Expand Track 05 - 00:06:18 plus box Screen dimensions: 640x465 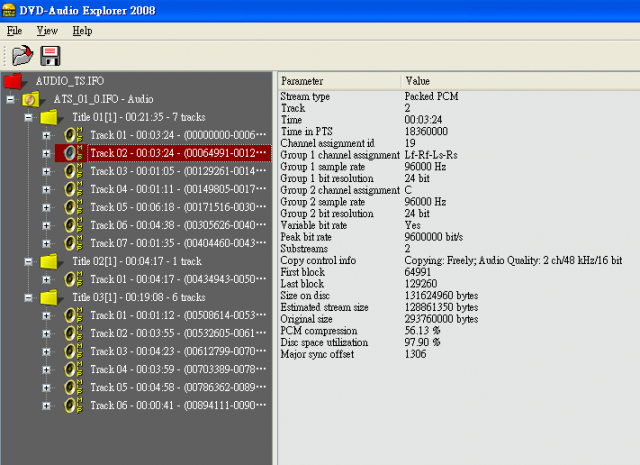click(47, 207)
